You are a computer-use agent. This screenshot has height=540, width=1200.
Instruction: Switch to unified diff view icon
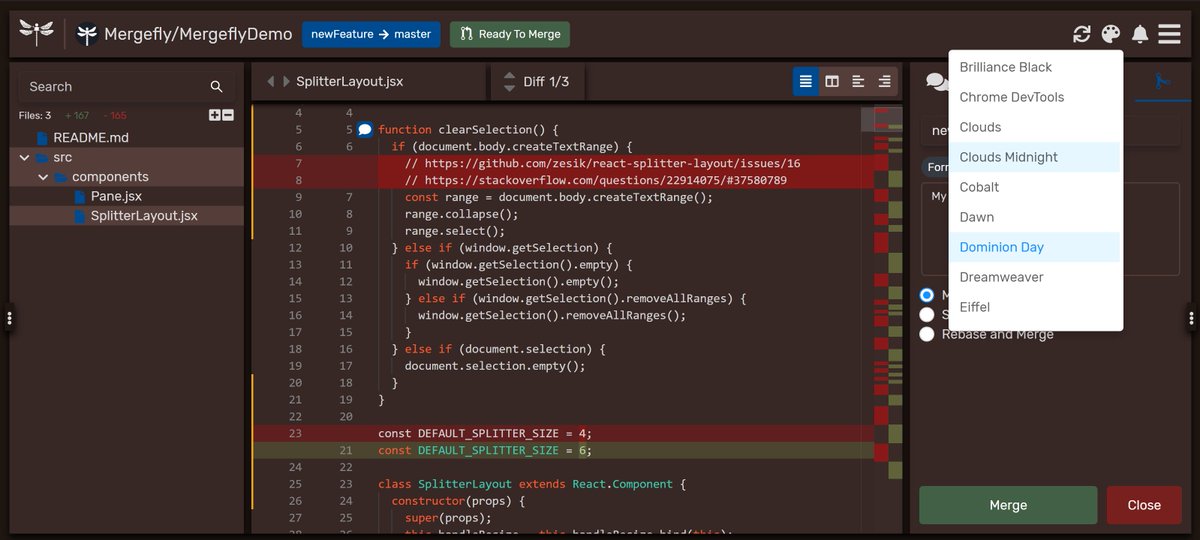click(x=806, y=81)
